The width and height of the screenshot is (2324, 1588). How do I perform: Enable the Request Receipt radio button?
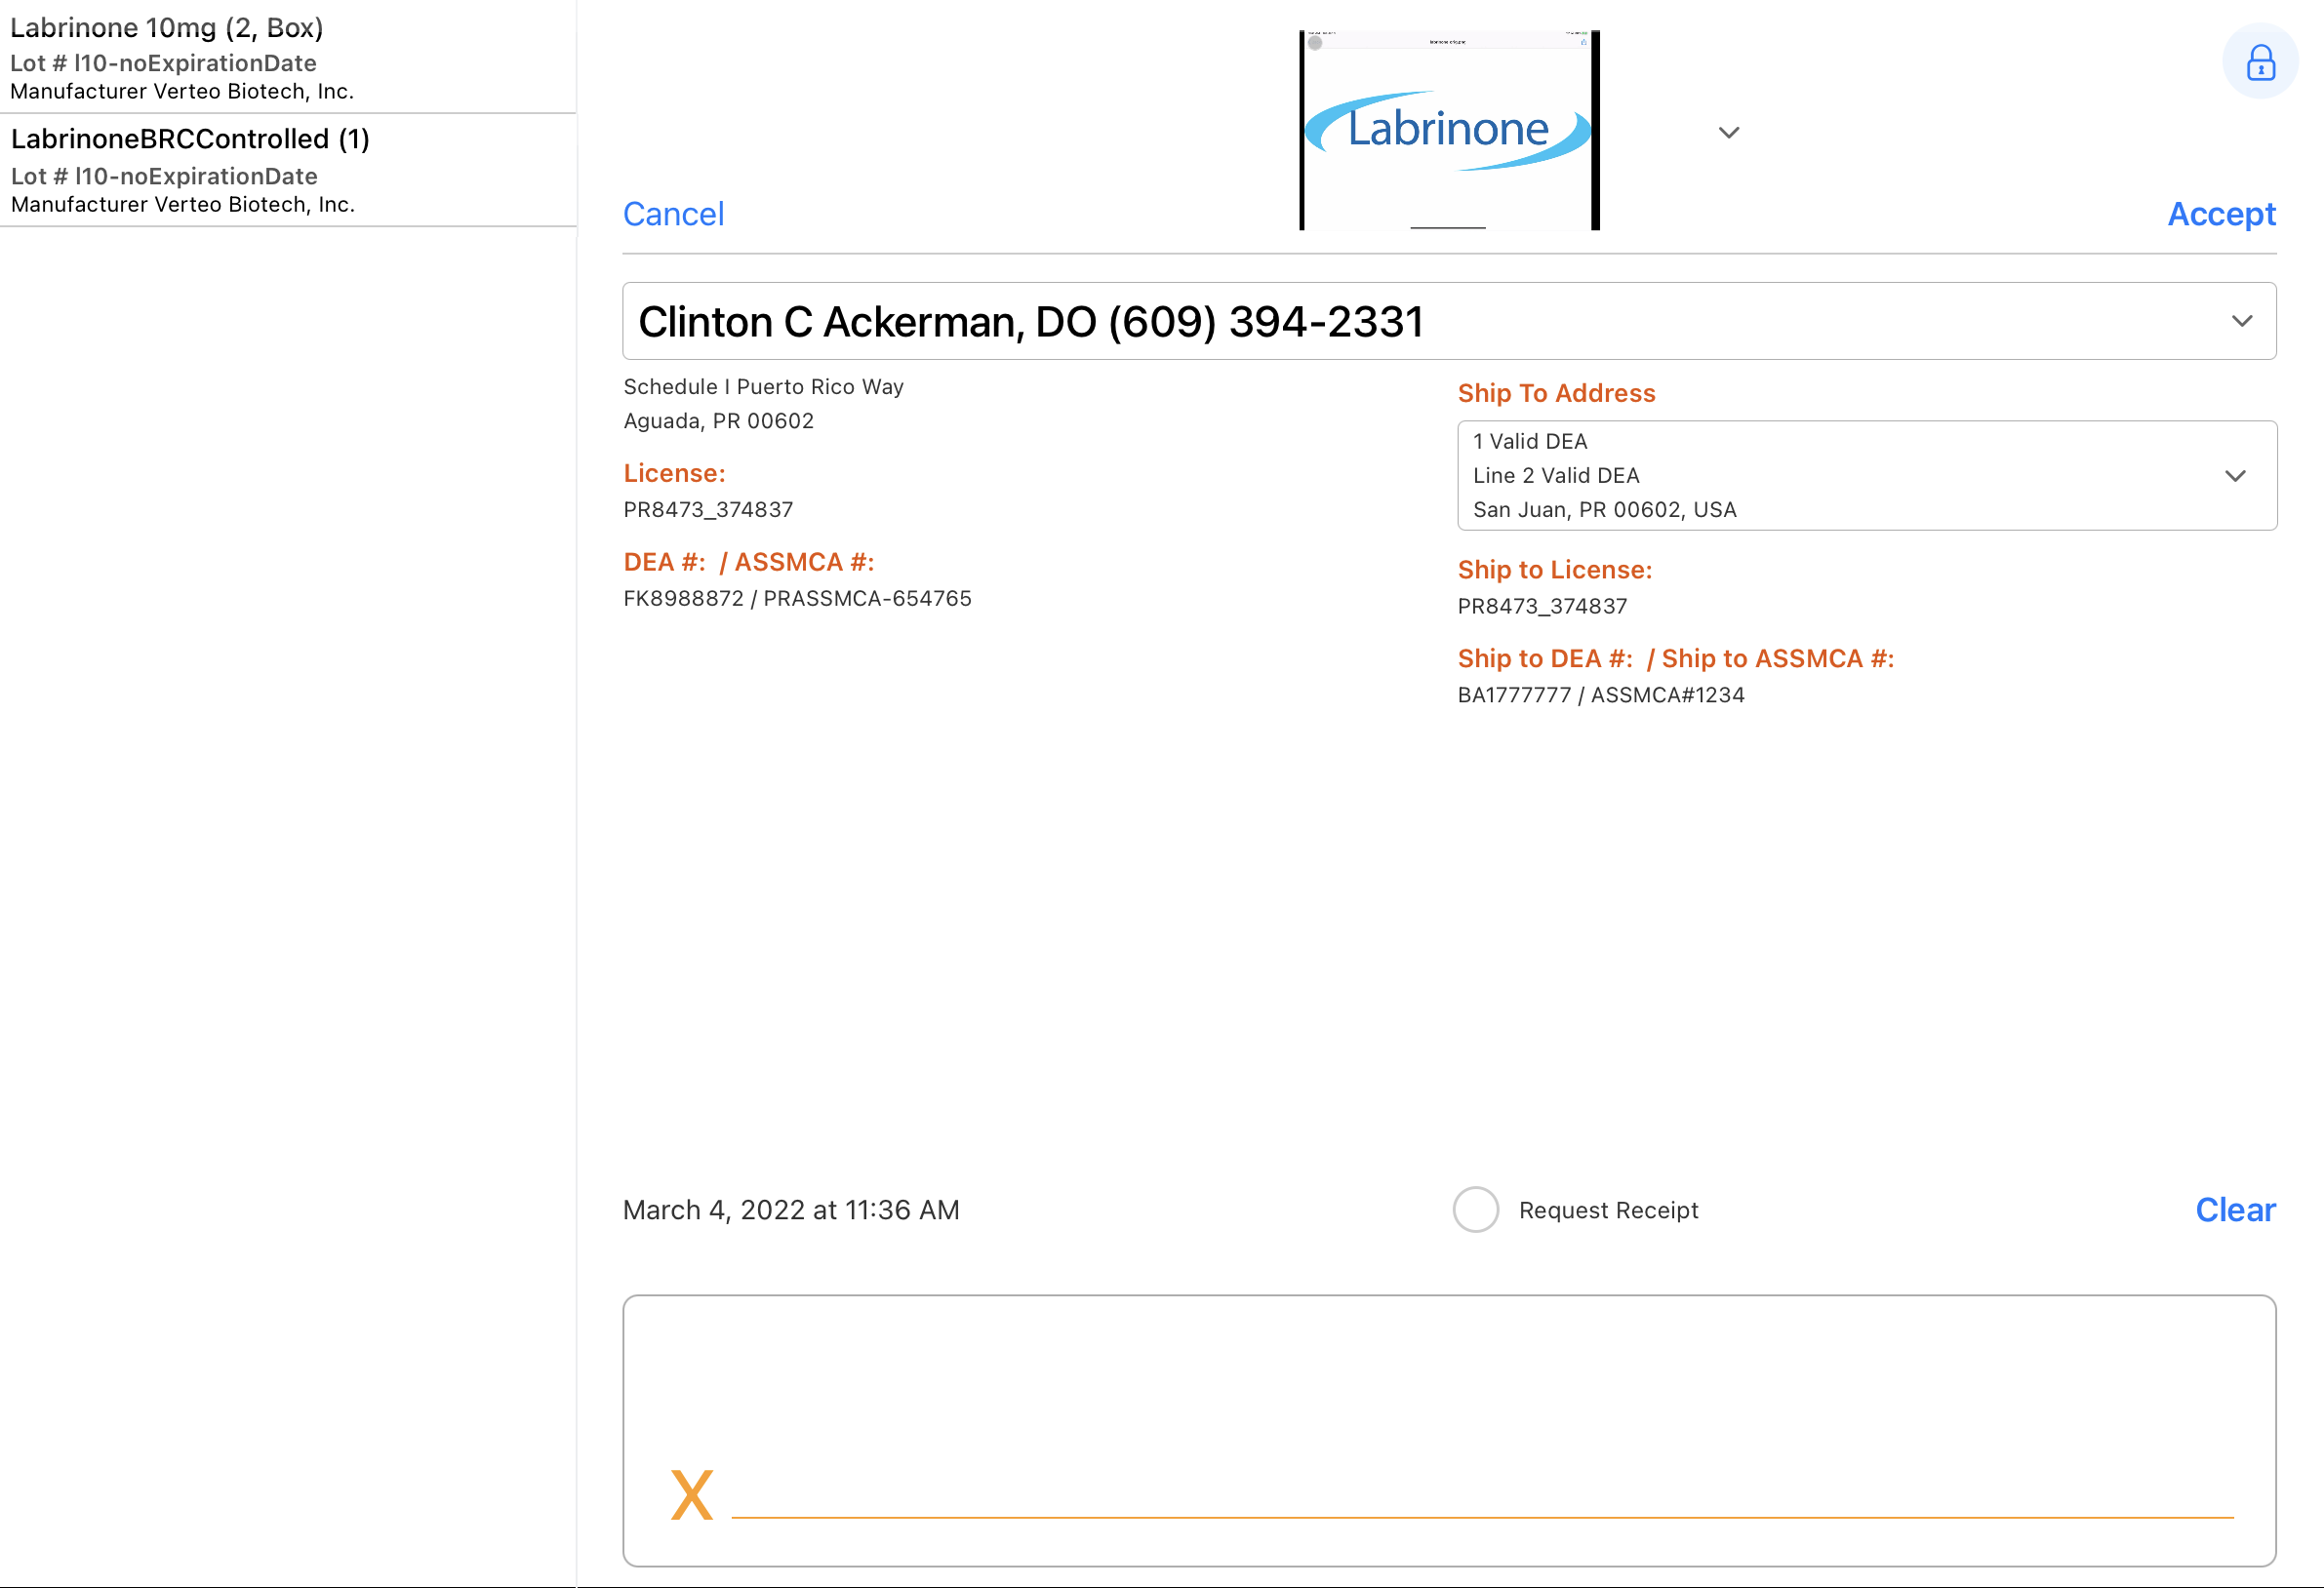[1475, 1209]
